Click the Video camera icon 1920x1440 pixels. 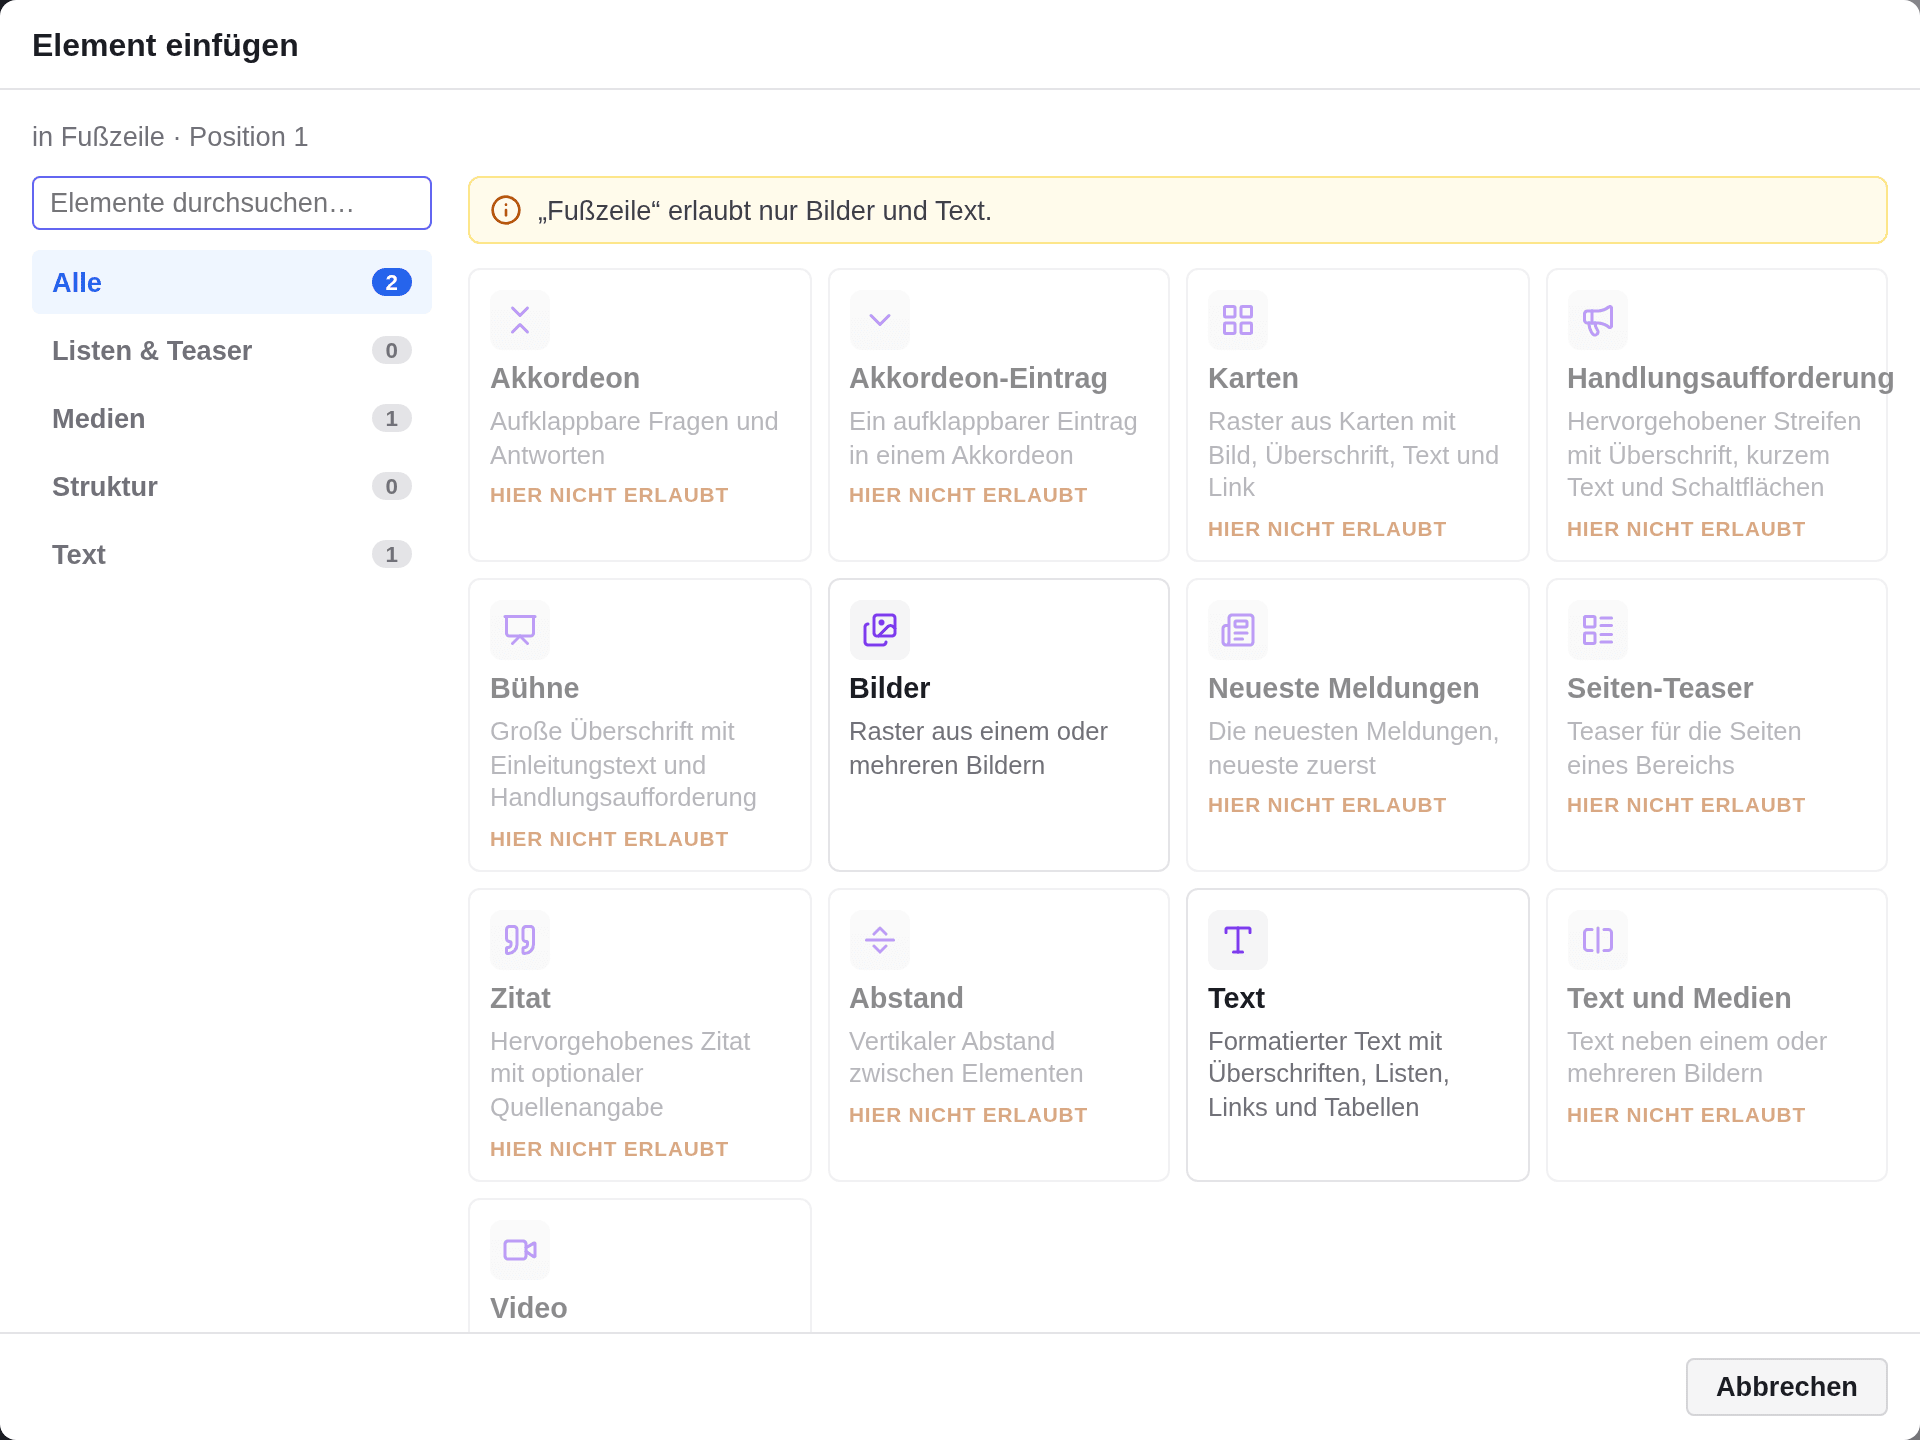(520, 1250)
